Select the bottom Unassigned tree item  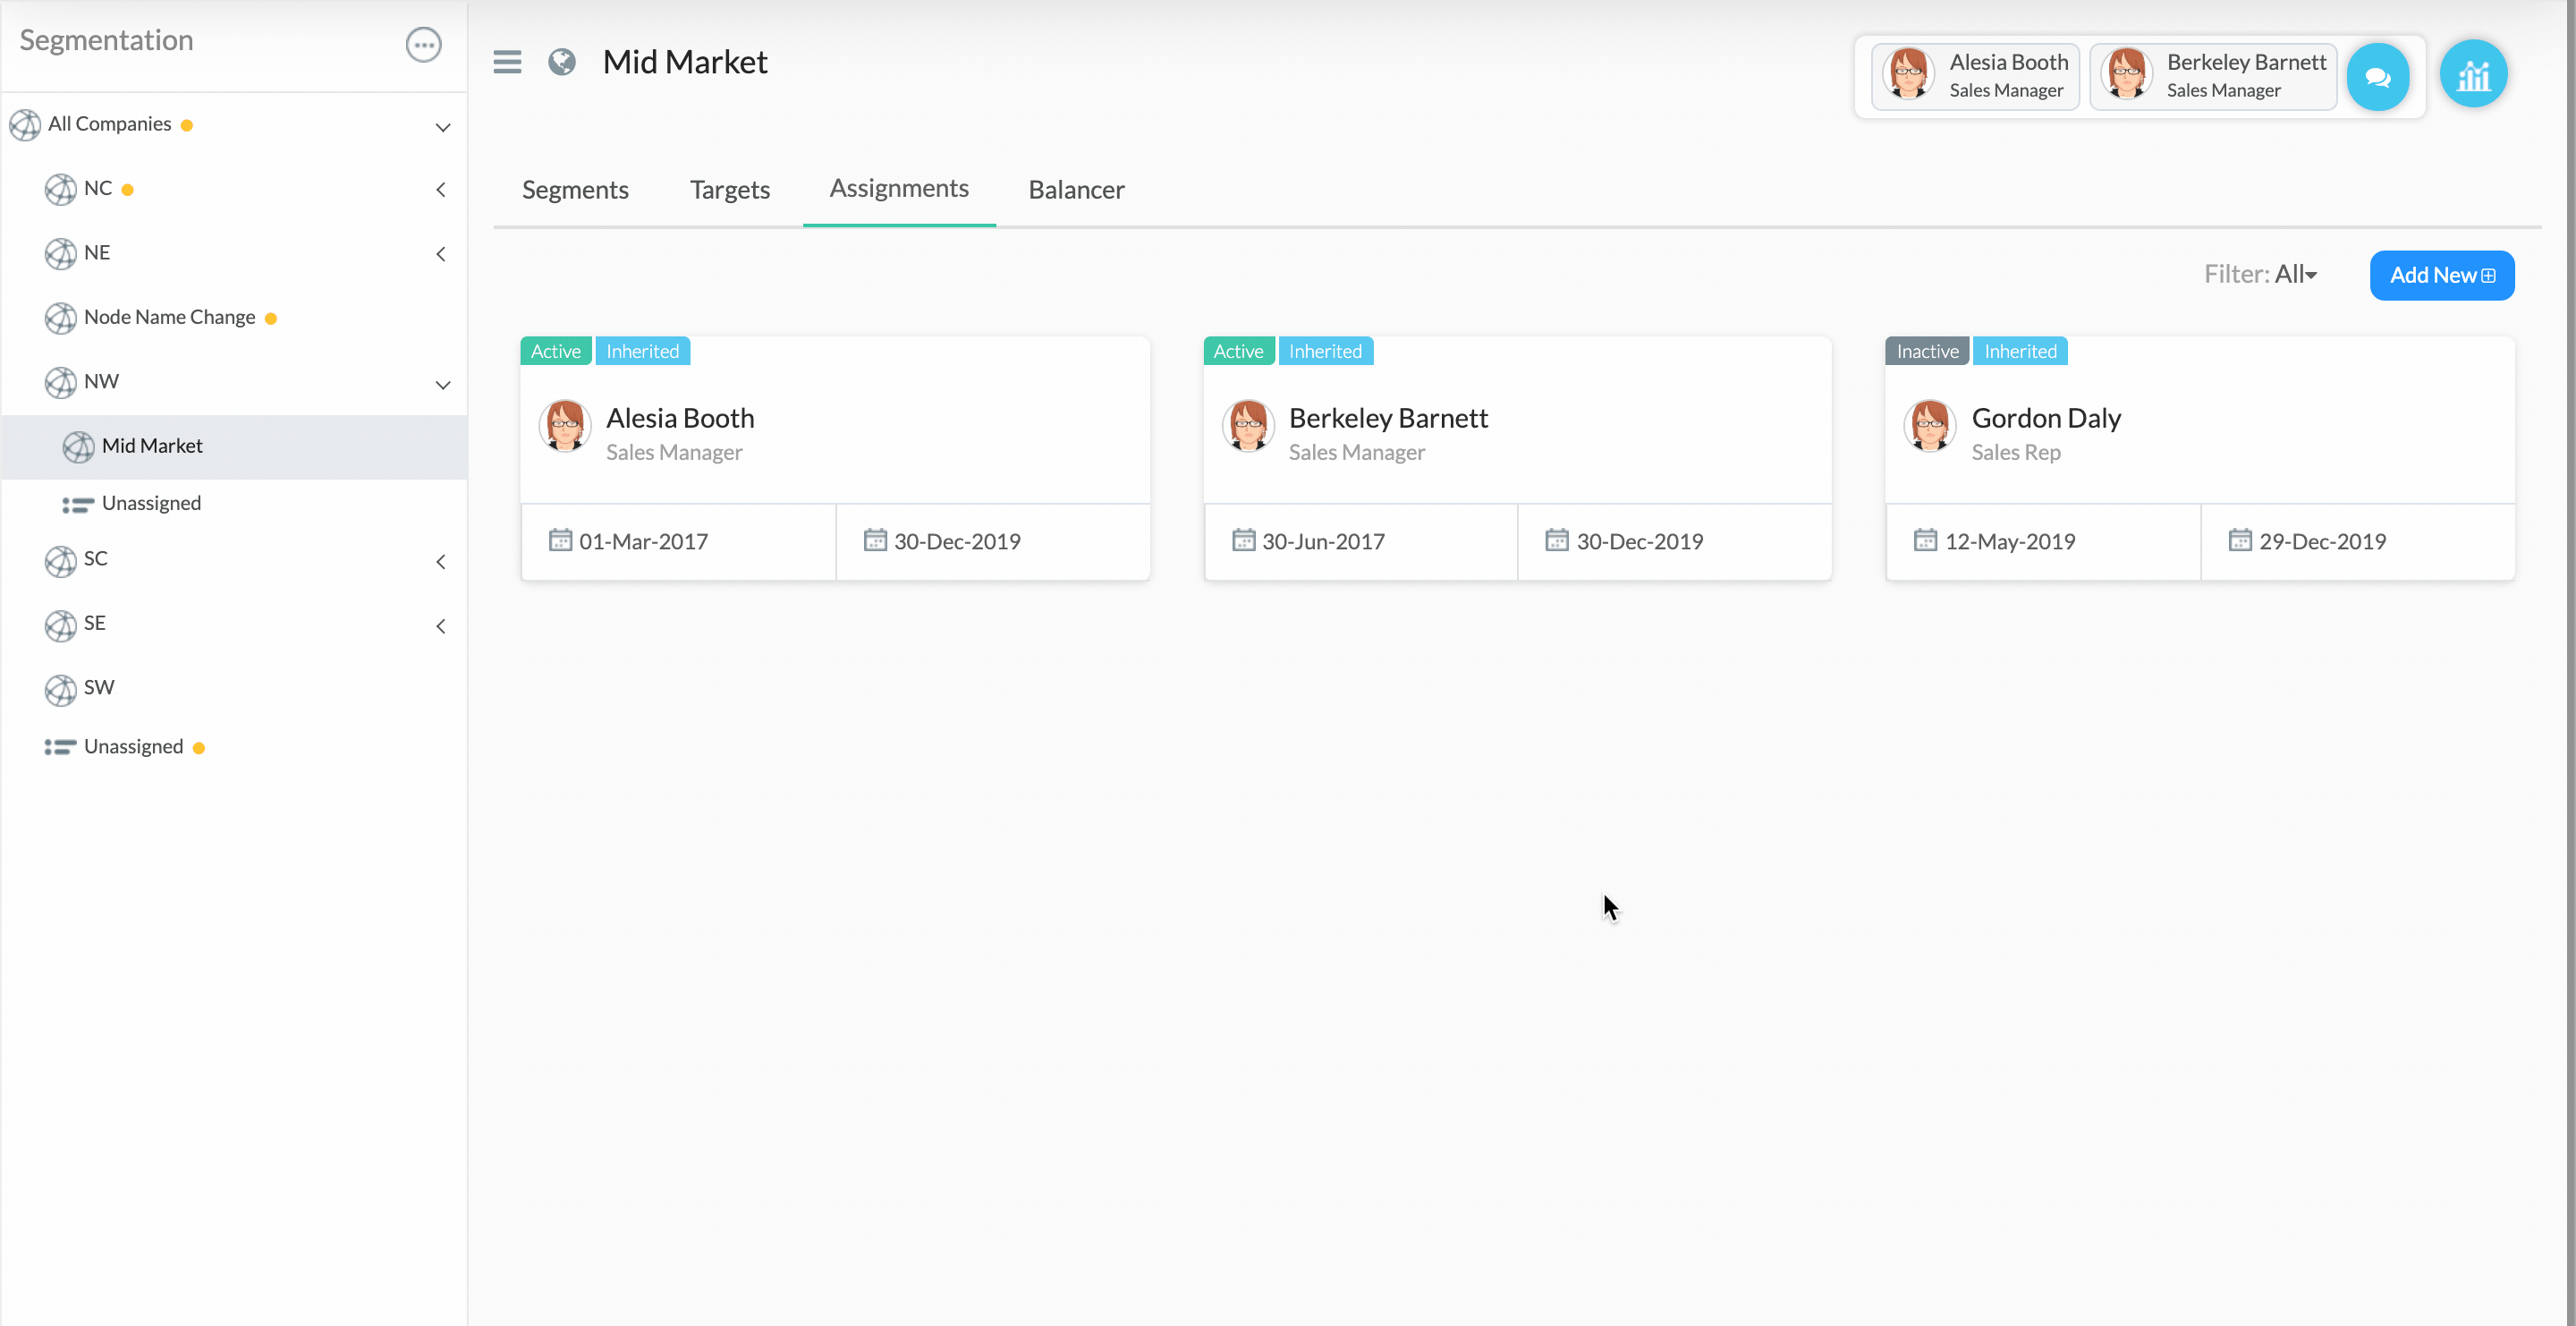coord(133,747)
